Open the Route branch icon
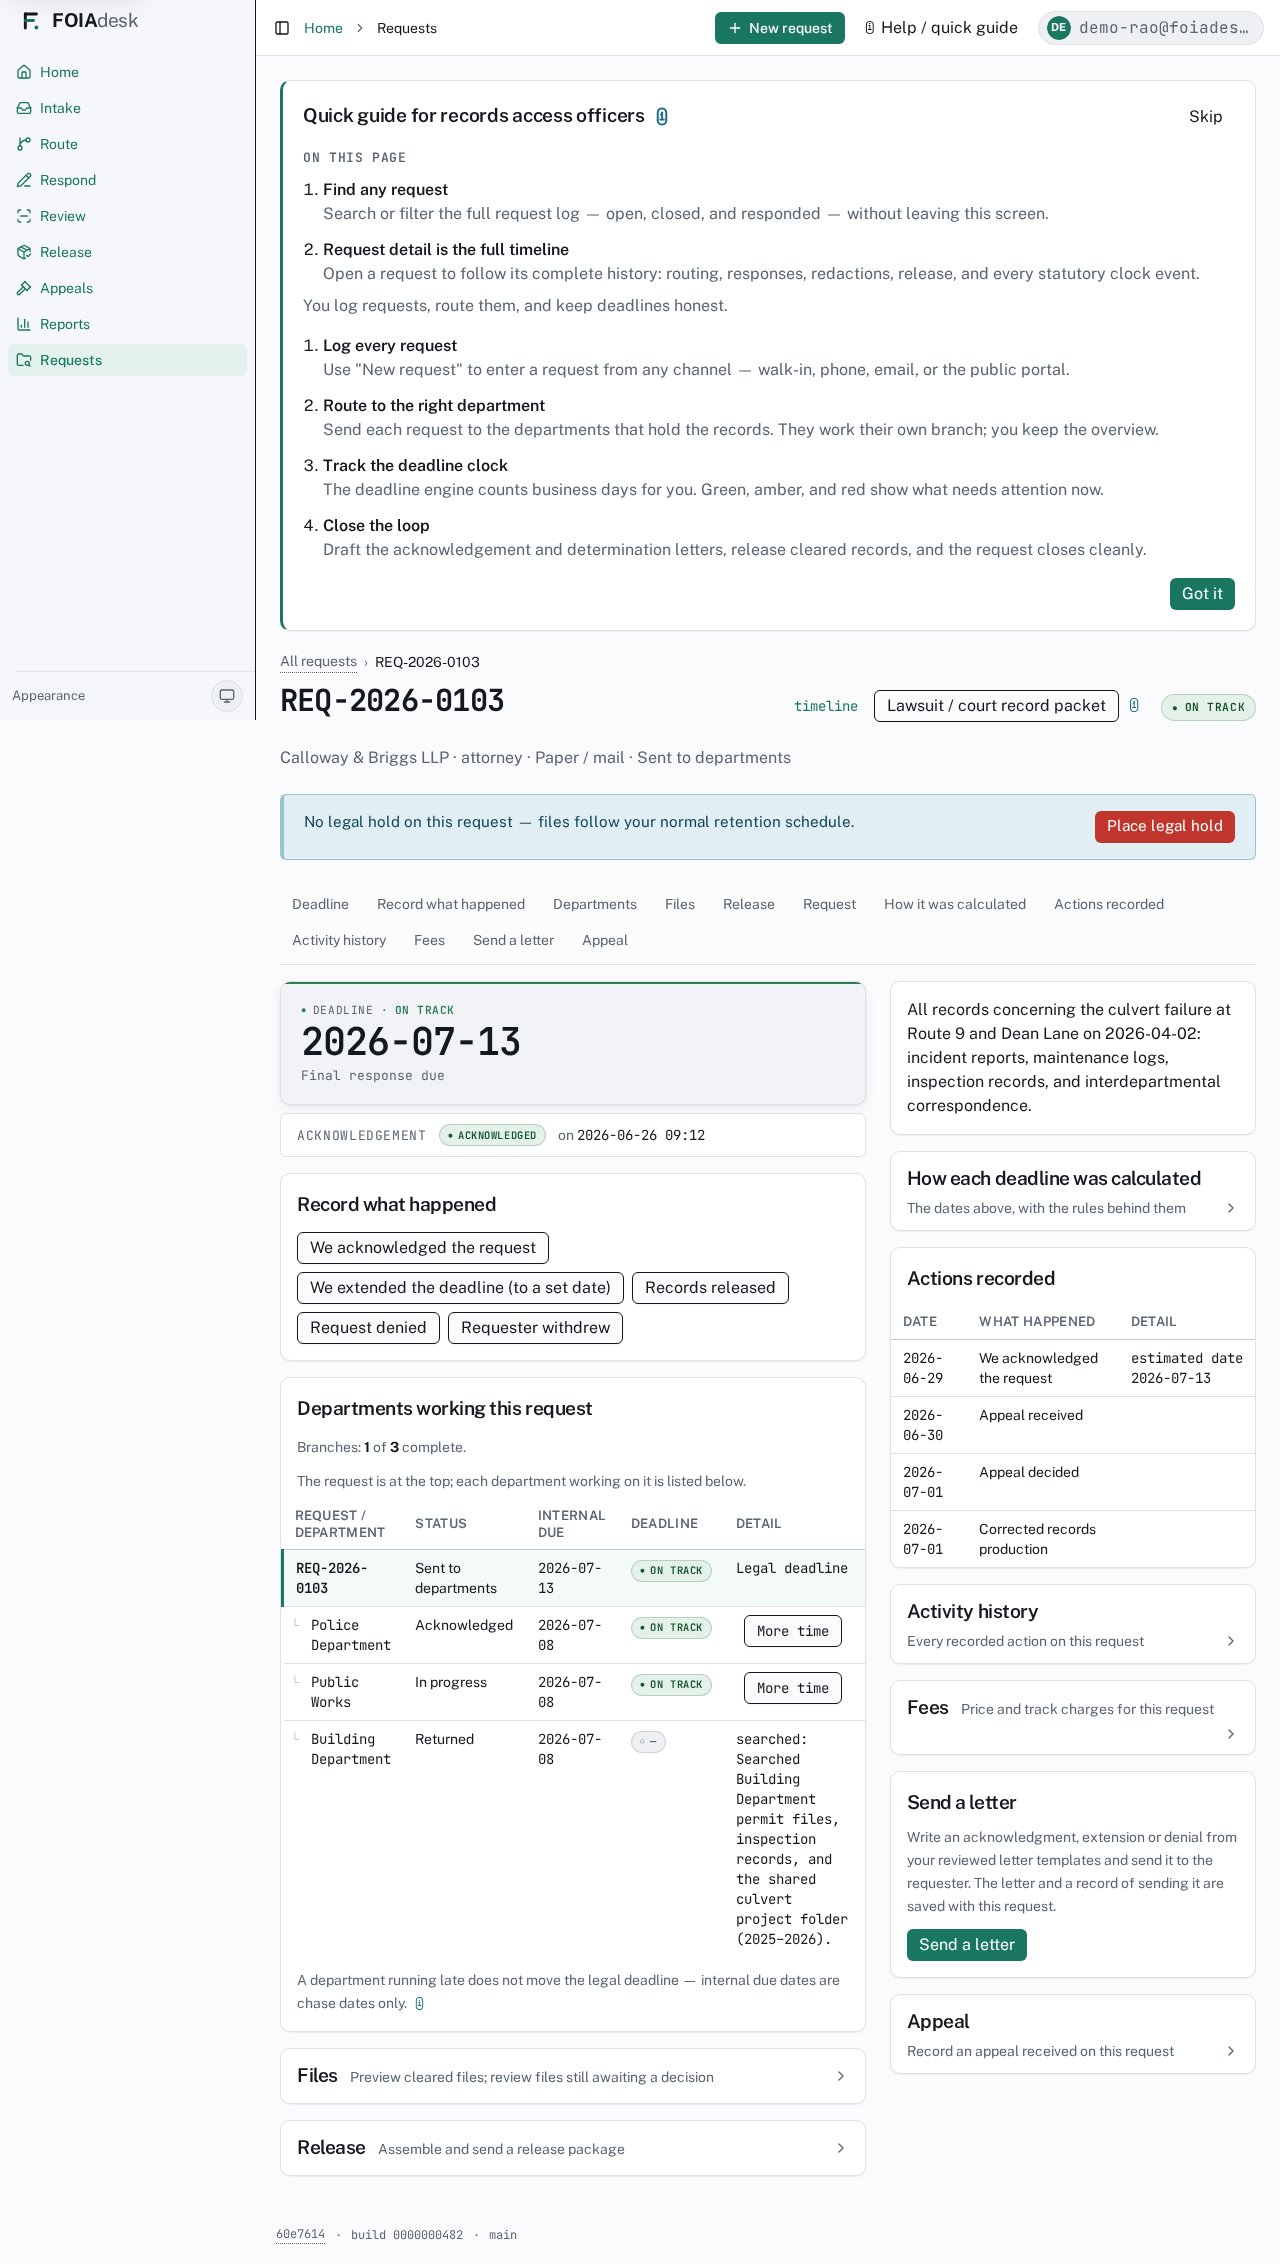 point(24,144)
